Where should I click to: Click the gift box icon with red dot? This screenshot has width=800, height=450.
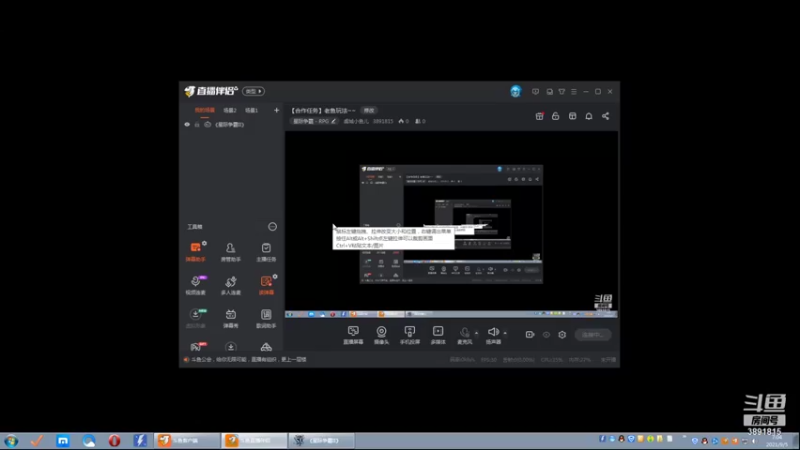click(539, 116)
